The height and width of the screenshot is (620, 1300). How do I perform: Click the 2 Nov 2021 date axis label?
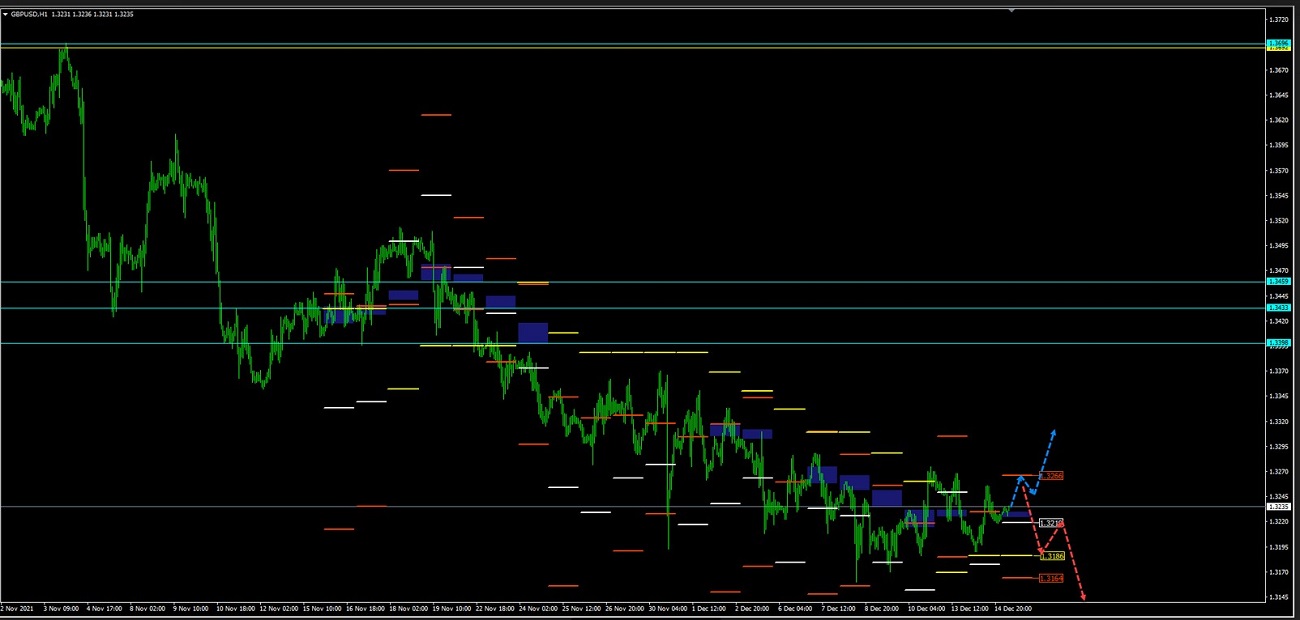click(x=17, y=608)
